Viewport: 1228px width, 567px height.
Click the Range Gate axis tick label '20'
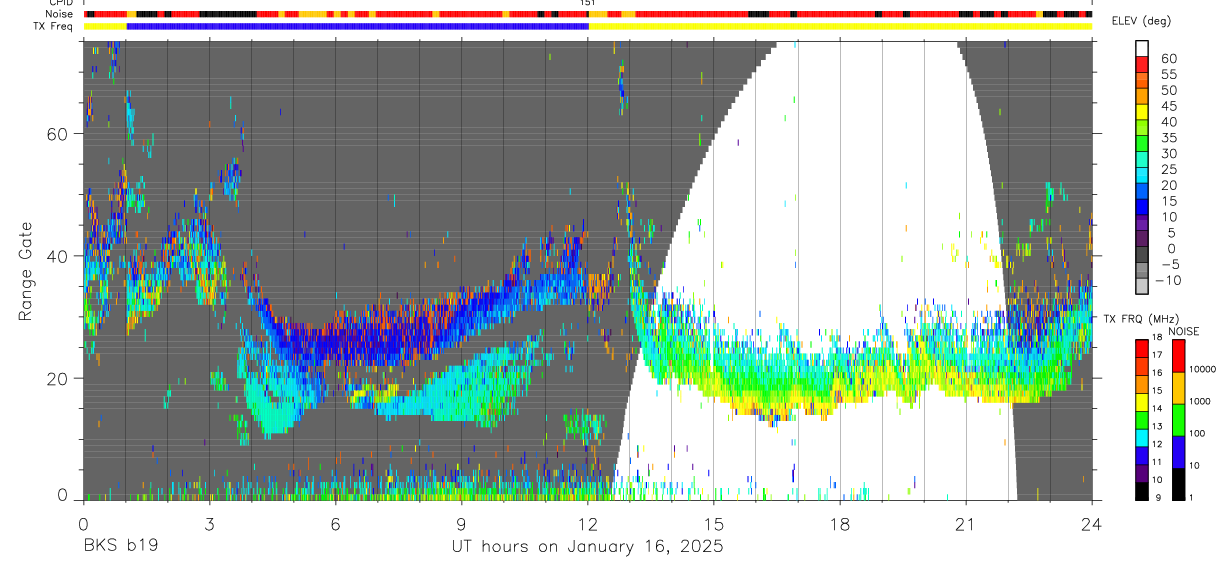point(56,378)
